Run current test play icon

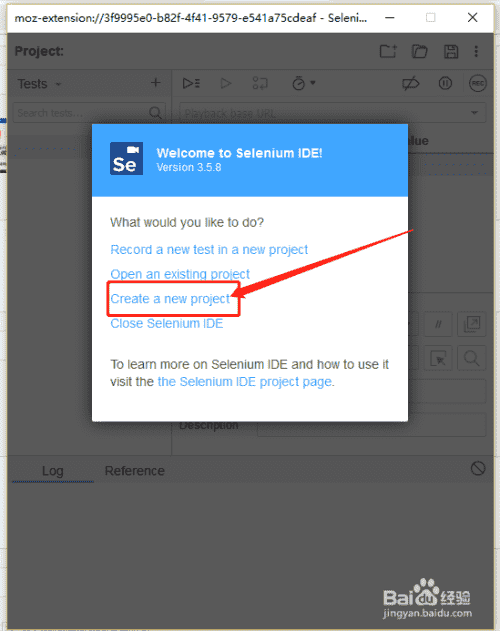pyautogui.click(x=226, y=83)
